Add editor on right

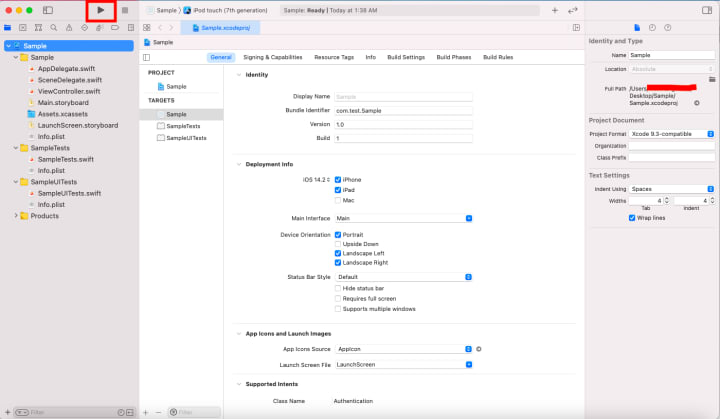tap(576, 28)
